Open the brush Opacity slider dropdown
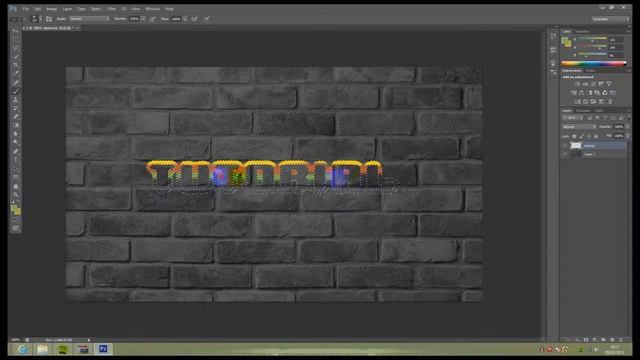640x360 pixels. pyautogui.click(x=143, y=19)
